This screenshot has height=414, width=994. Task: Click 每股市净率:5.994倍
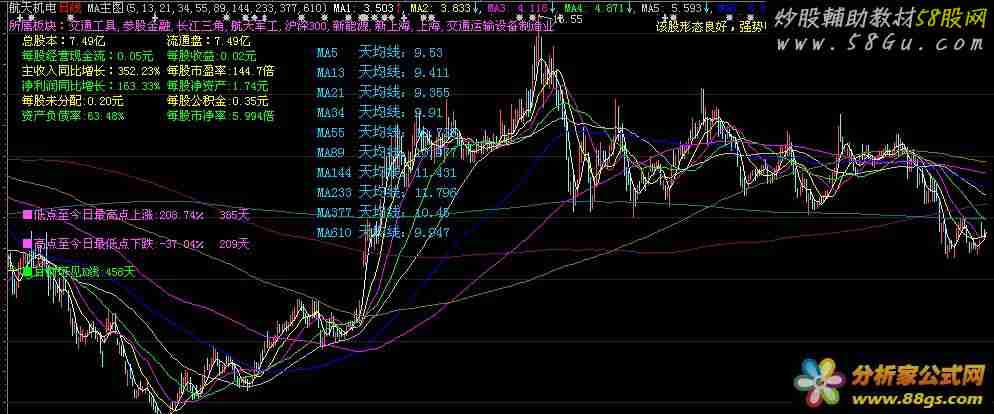pyautogui.click(x=220, y=116)
